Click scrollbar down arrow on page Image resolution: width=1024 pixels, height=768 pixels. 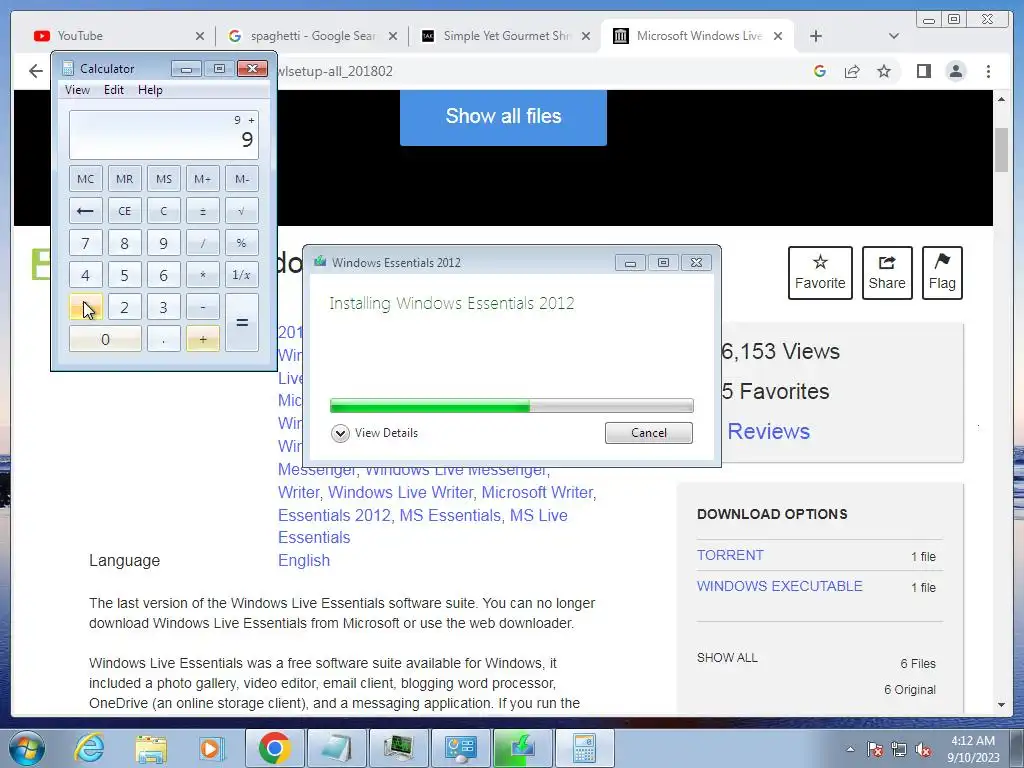pos(1001,705)
